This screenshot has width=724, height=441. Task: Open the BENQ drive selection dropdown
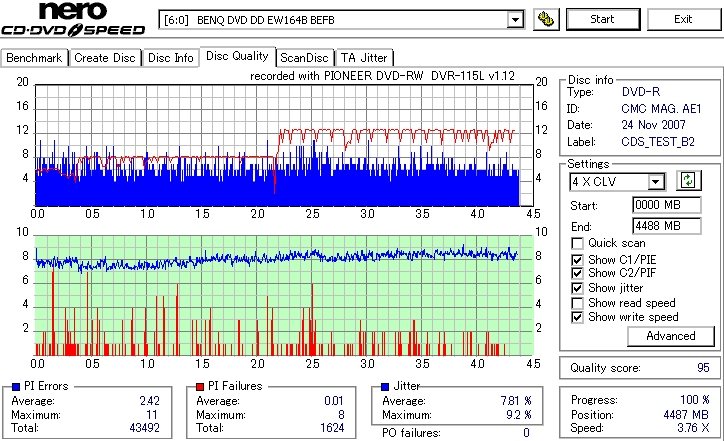[x=515, y=20]
